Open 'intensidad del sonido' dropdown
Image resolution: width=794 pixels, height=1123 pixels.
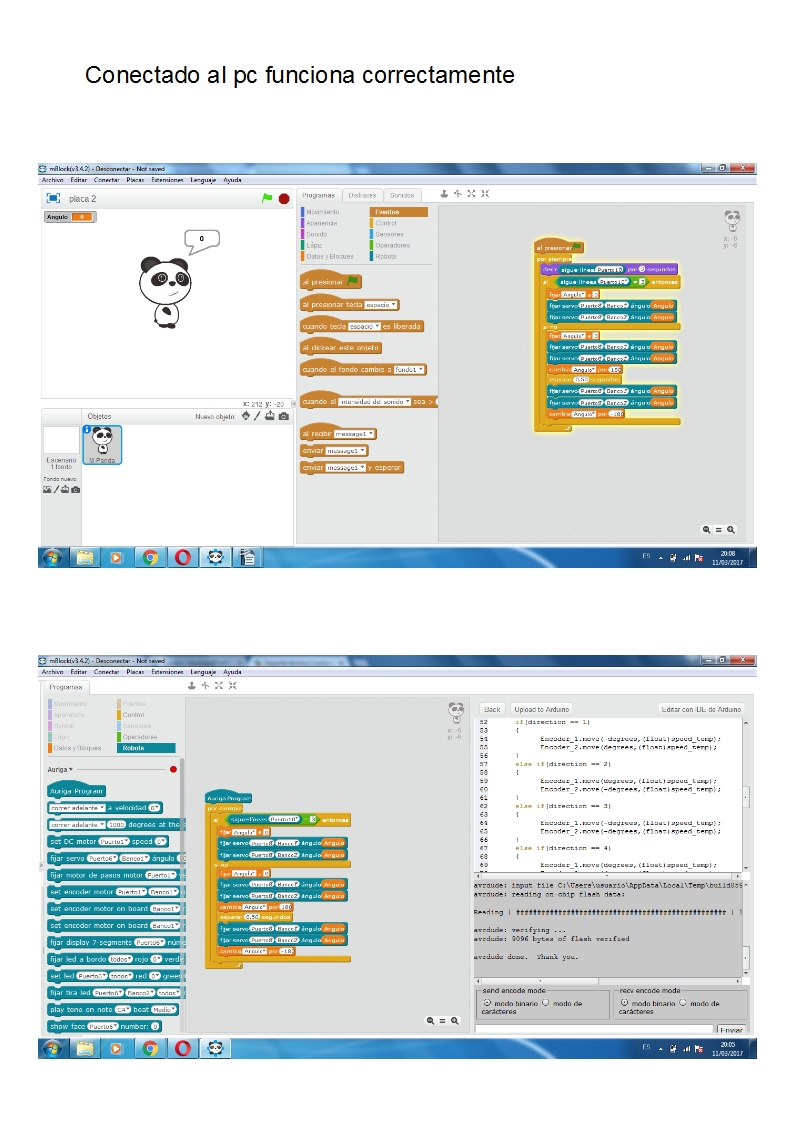(374, 402)
